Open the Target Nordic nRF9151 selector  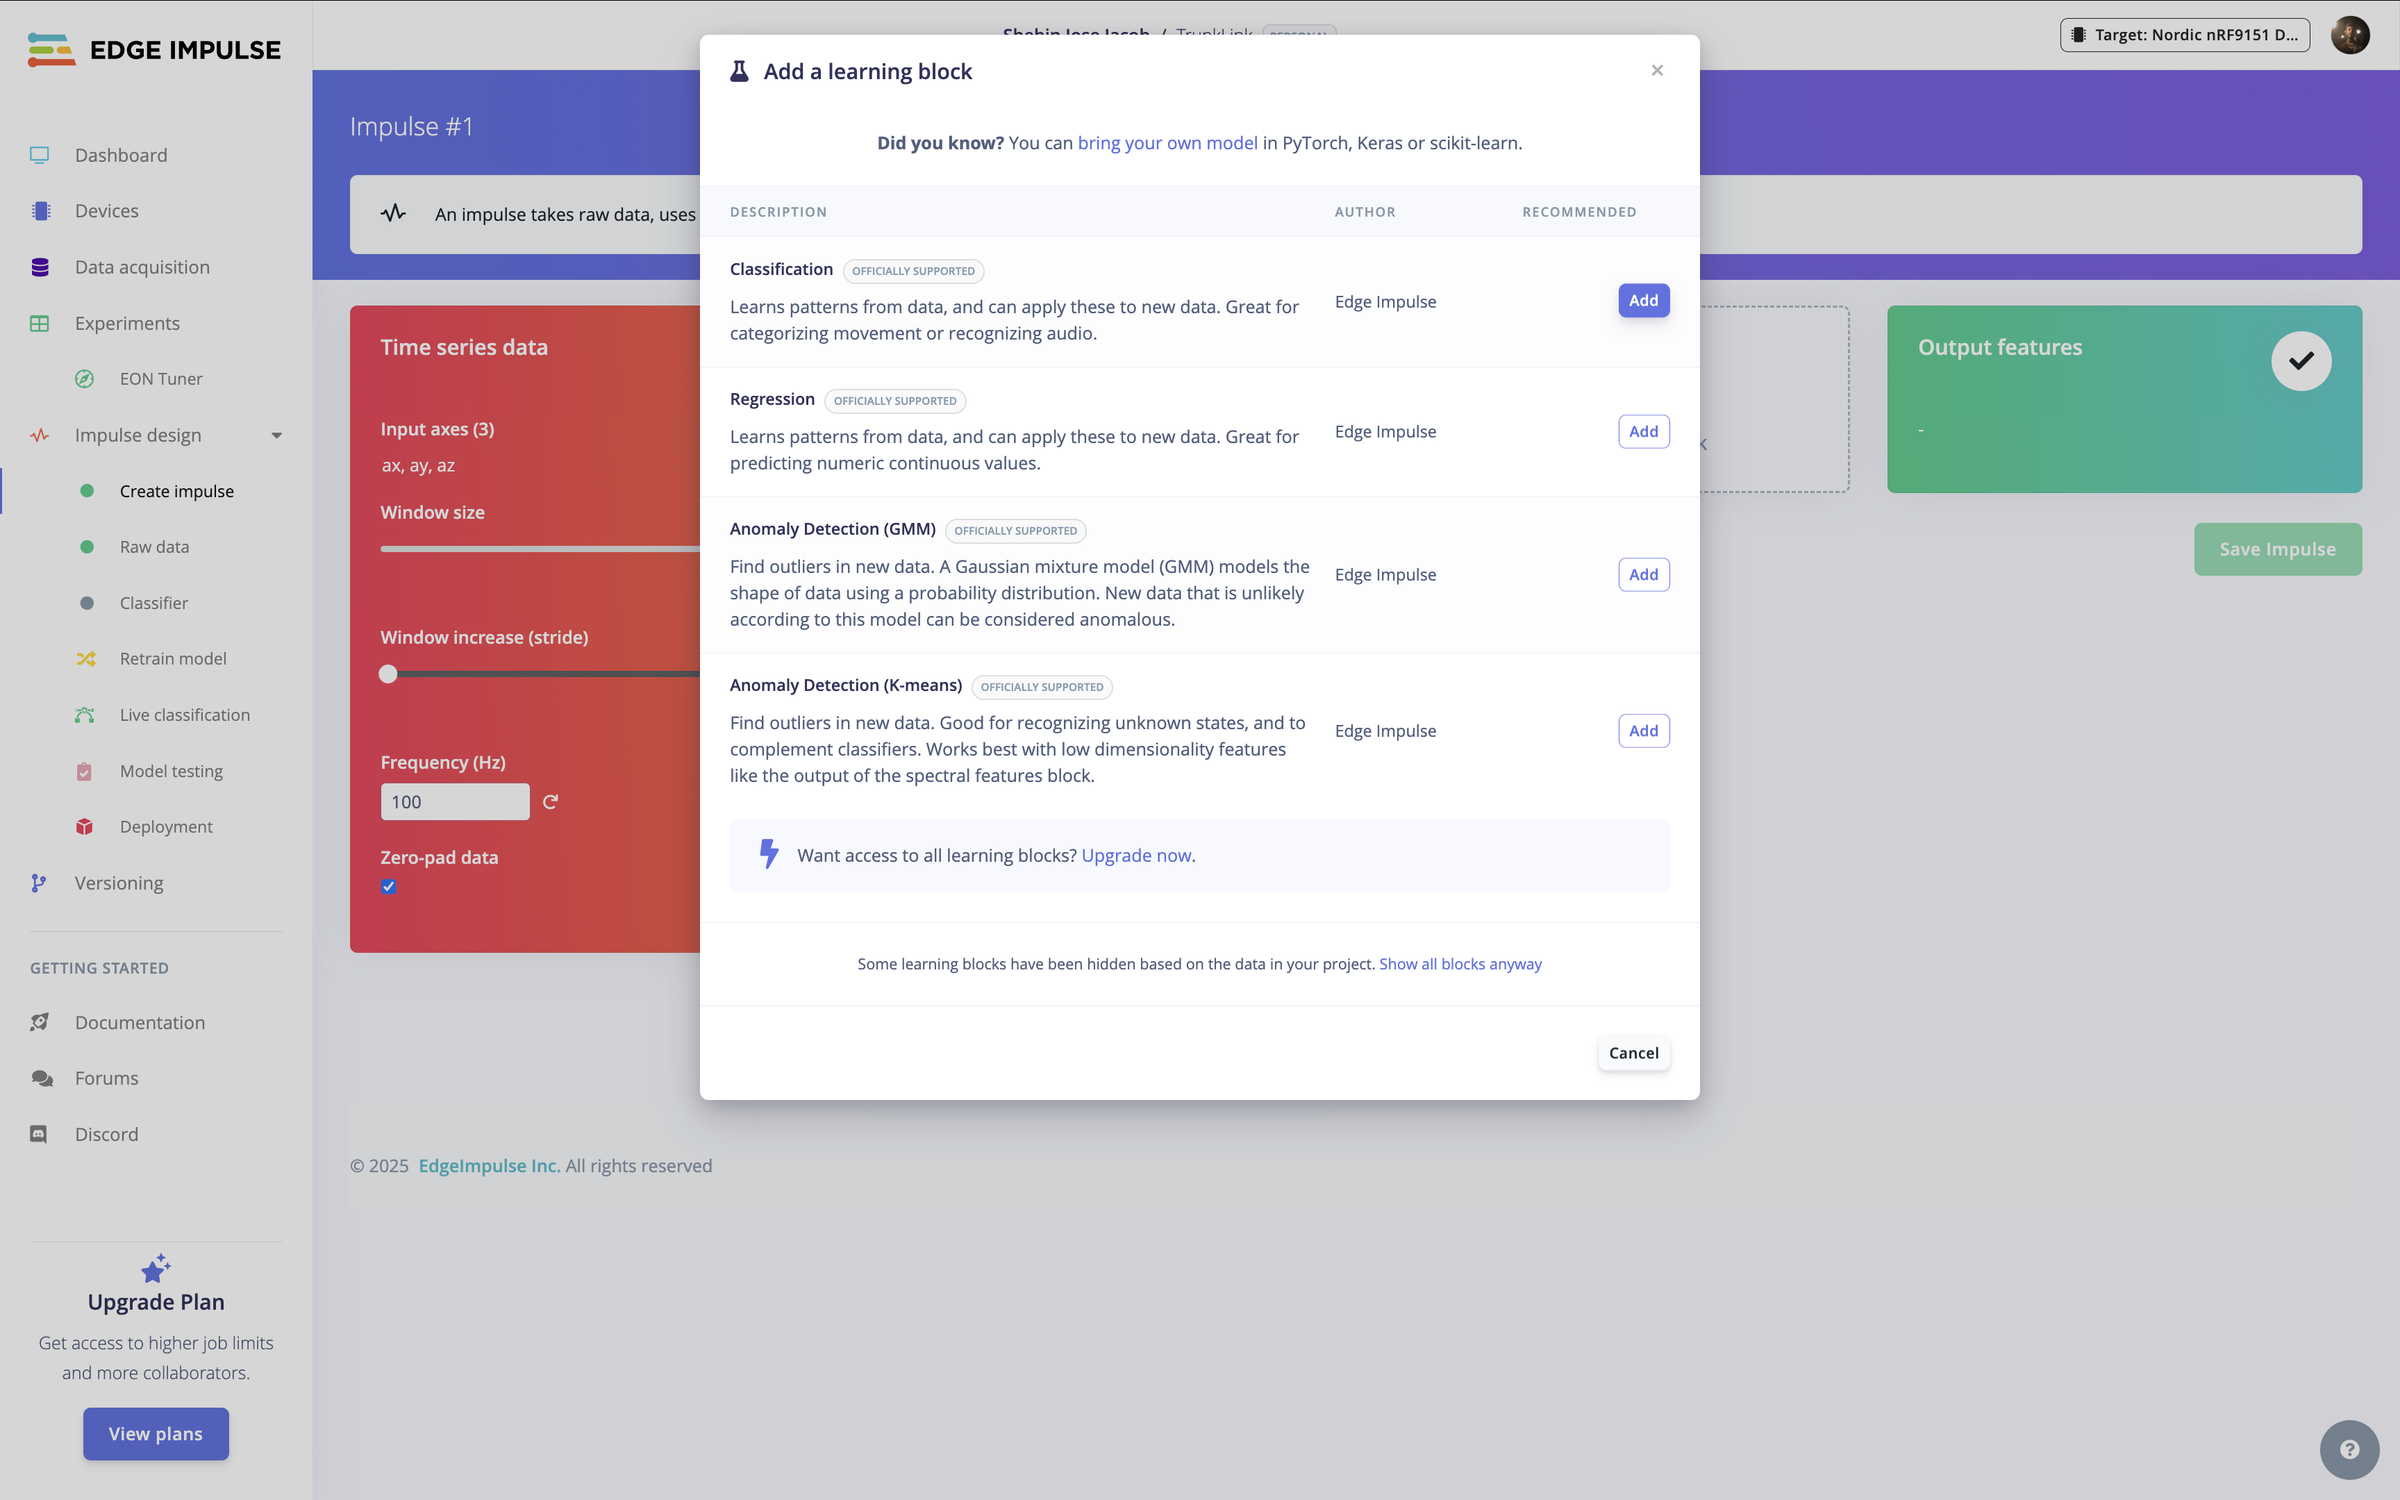tap(2185, 35)
